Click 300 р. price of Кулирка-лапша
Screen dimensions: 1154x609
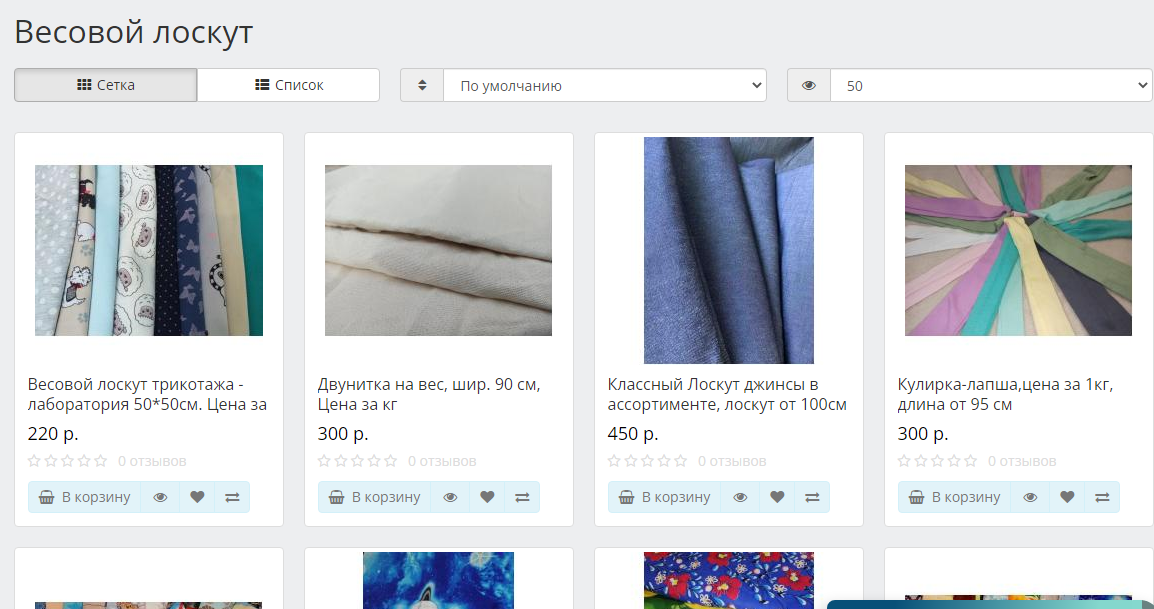[x=923, y=434]
